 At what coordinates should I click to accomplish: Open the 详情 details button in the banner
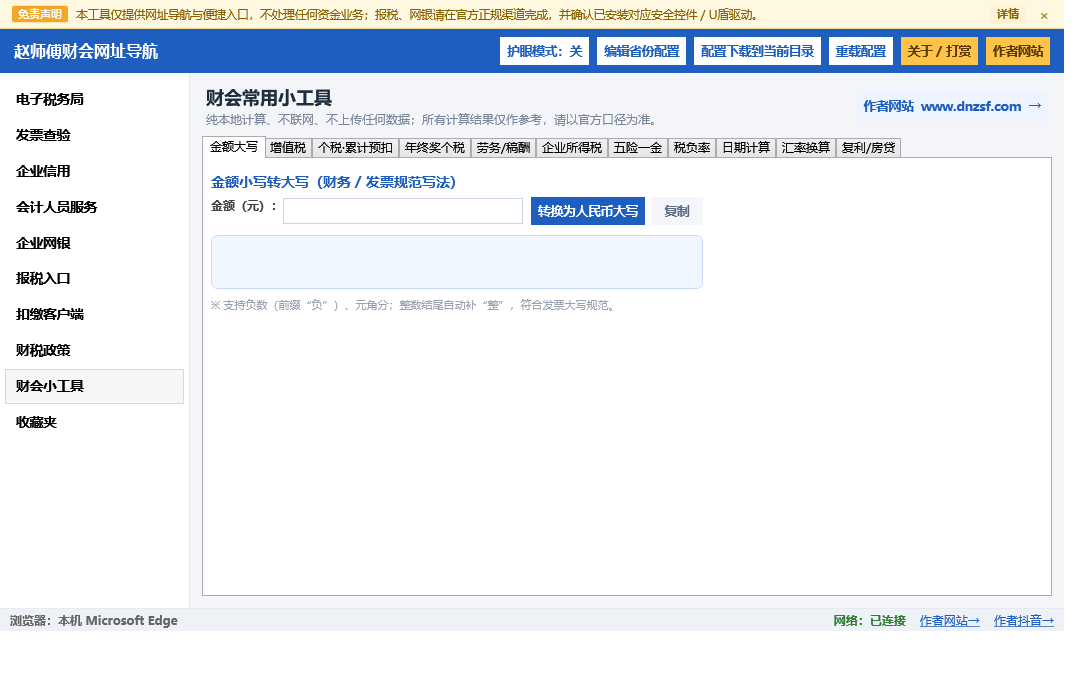click(1008, 14)
